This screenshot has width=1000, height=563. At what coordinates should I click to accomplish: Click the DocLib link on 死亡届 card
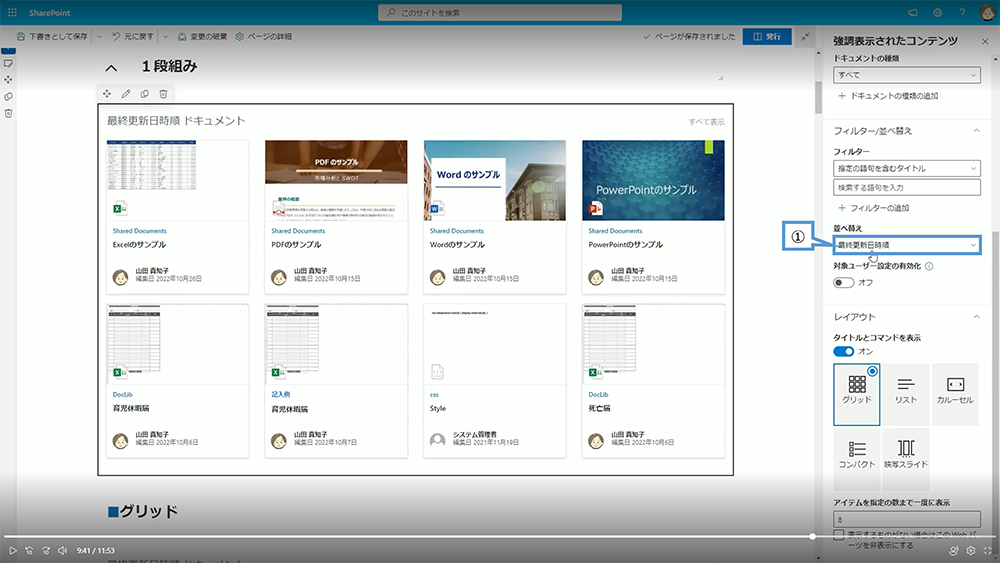click(598, 395)
